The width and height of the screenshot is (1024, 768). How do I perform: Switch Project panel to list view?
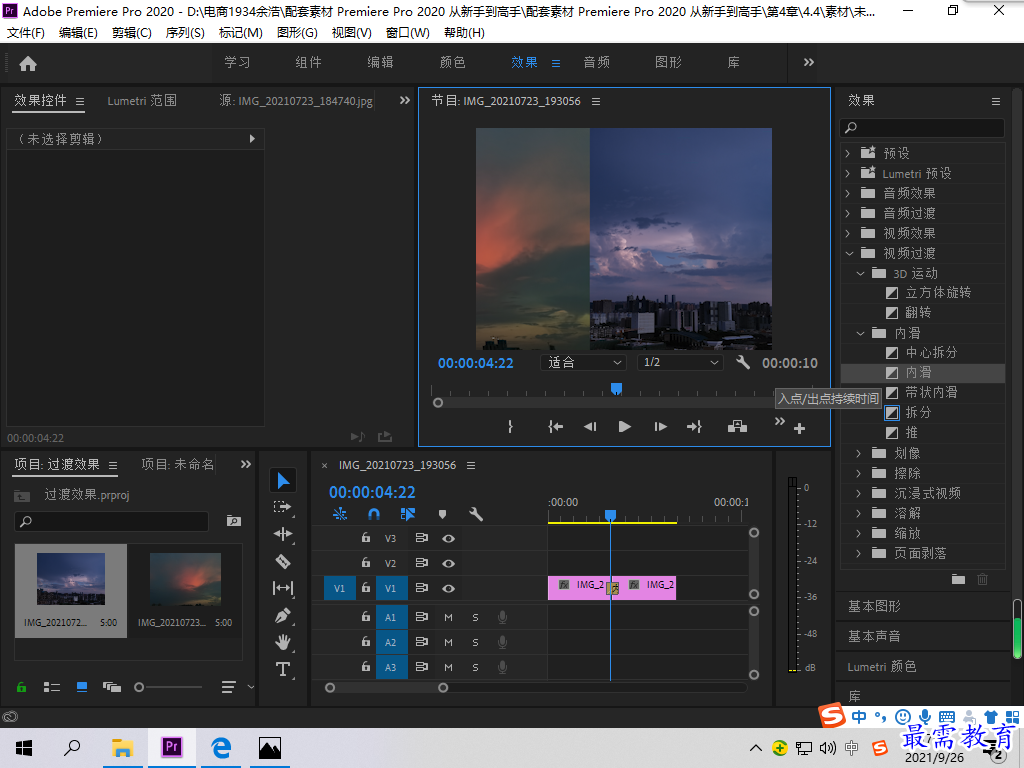pyautogui.click(x=52, y=687)
